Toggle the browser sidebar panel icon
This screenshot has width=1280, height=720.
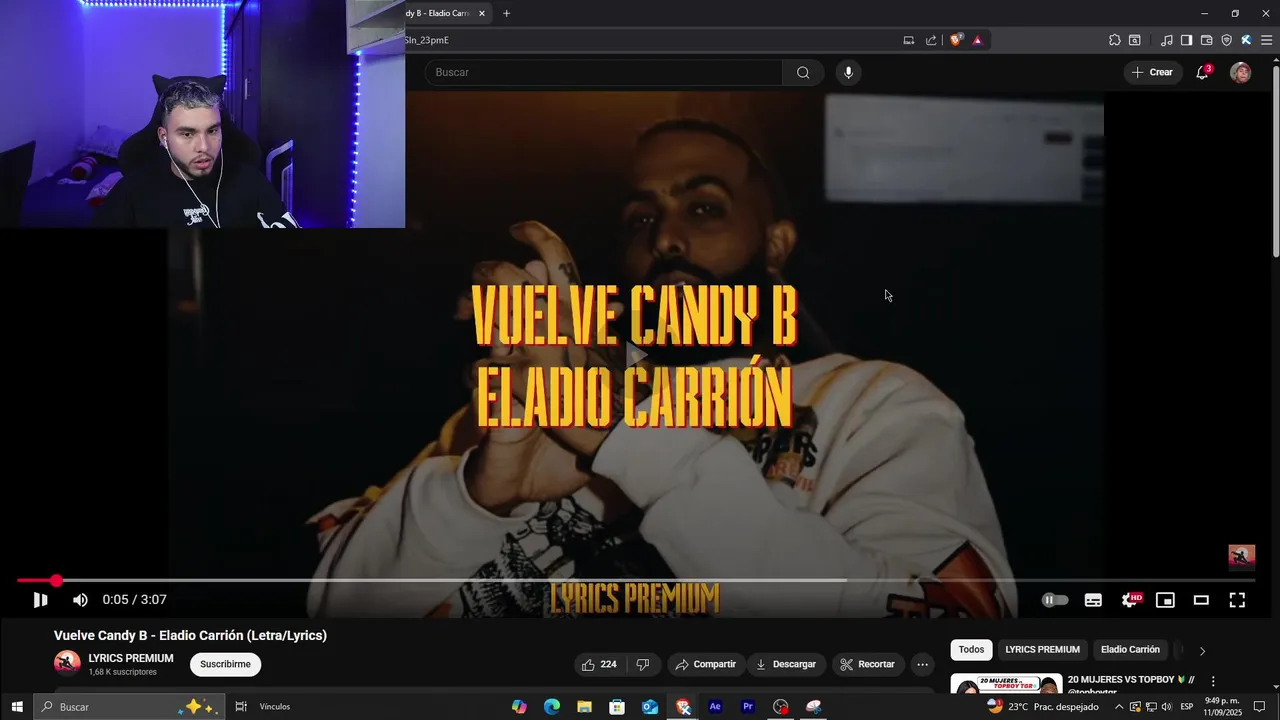(1186, 40)
